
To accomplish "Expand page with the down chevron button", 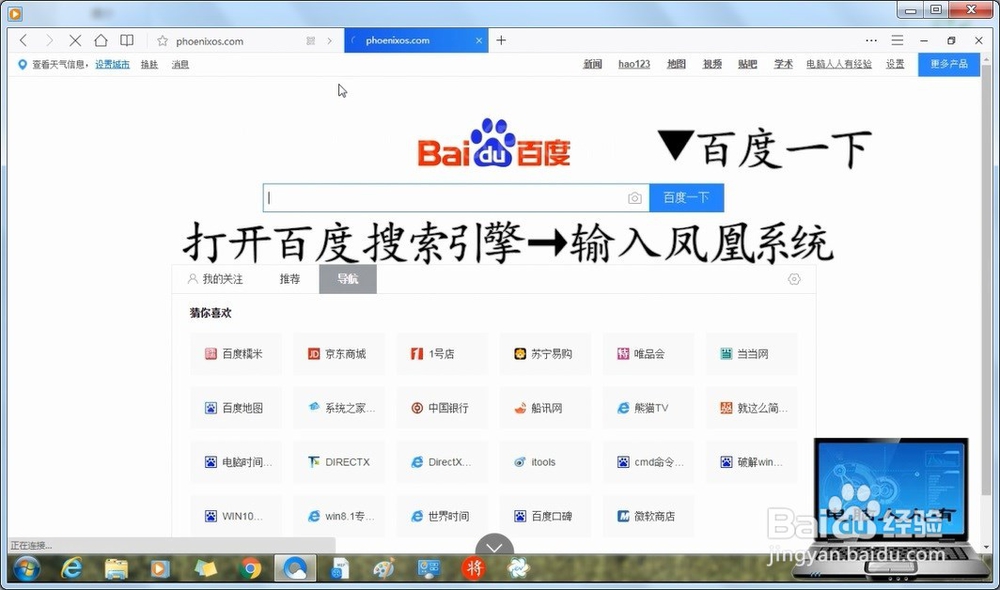I will (x=494, y=546).
